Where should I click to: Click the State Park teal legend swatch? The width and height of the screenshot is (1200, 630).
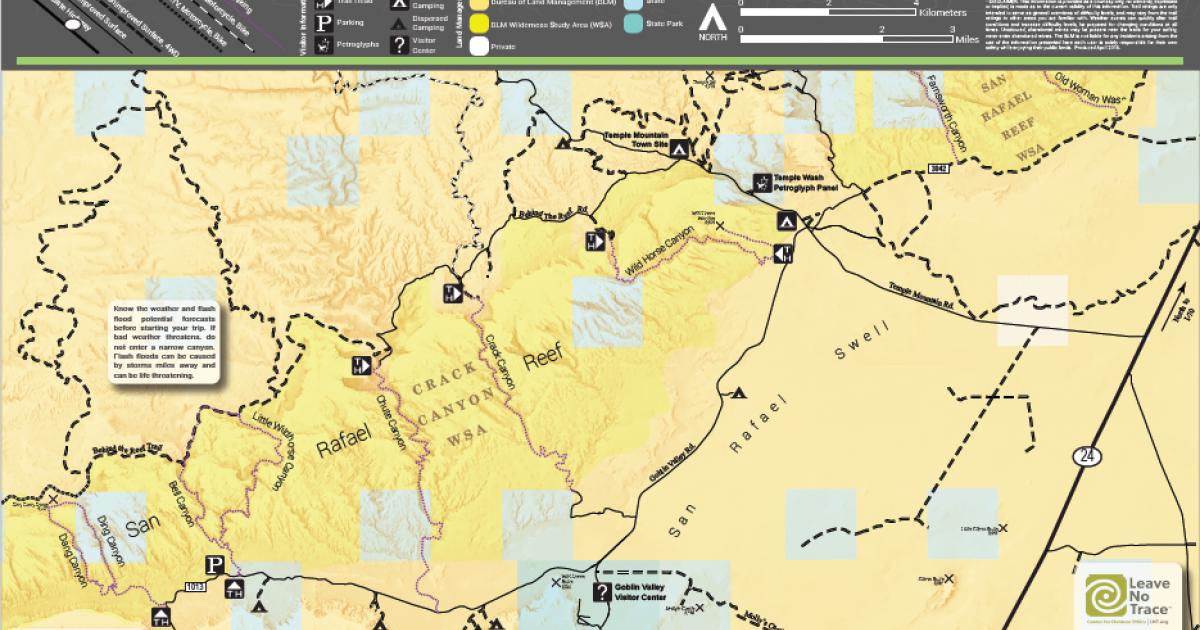click(633, 21)
